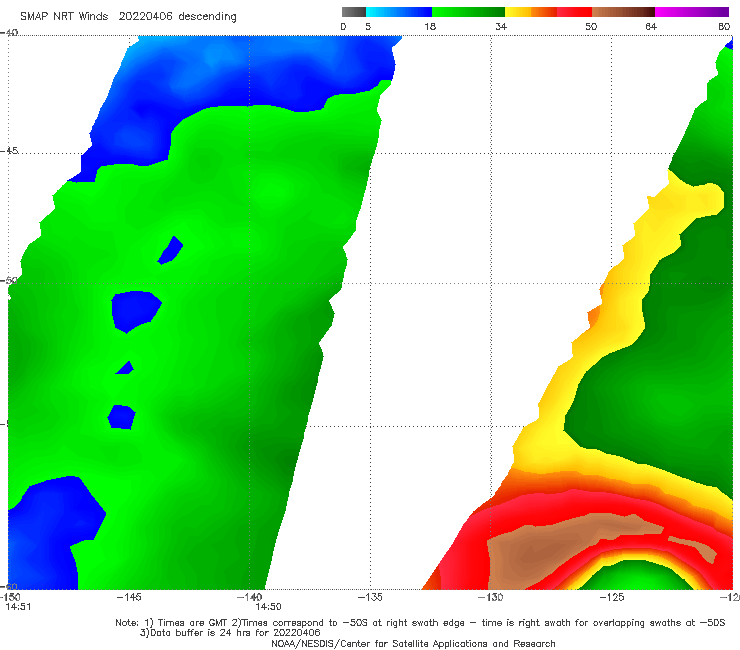The height and width of the screenshot is (650, 740).
Task: Click the color bar label '18'
Action: point(430,27)
